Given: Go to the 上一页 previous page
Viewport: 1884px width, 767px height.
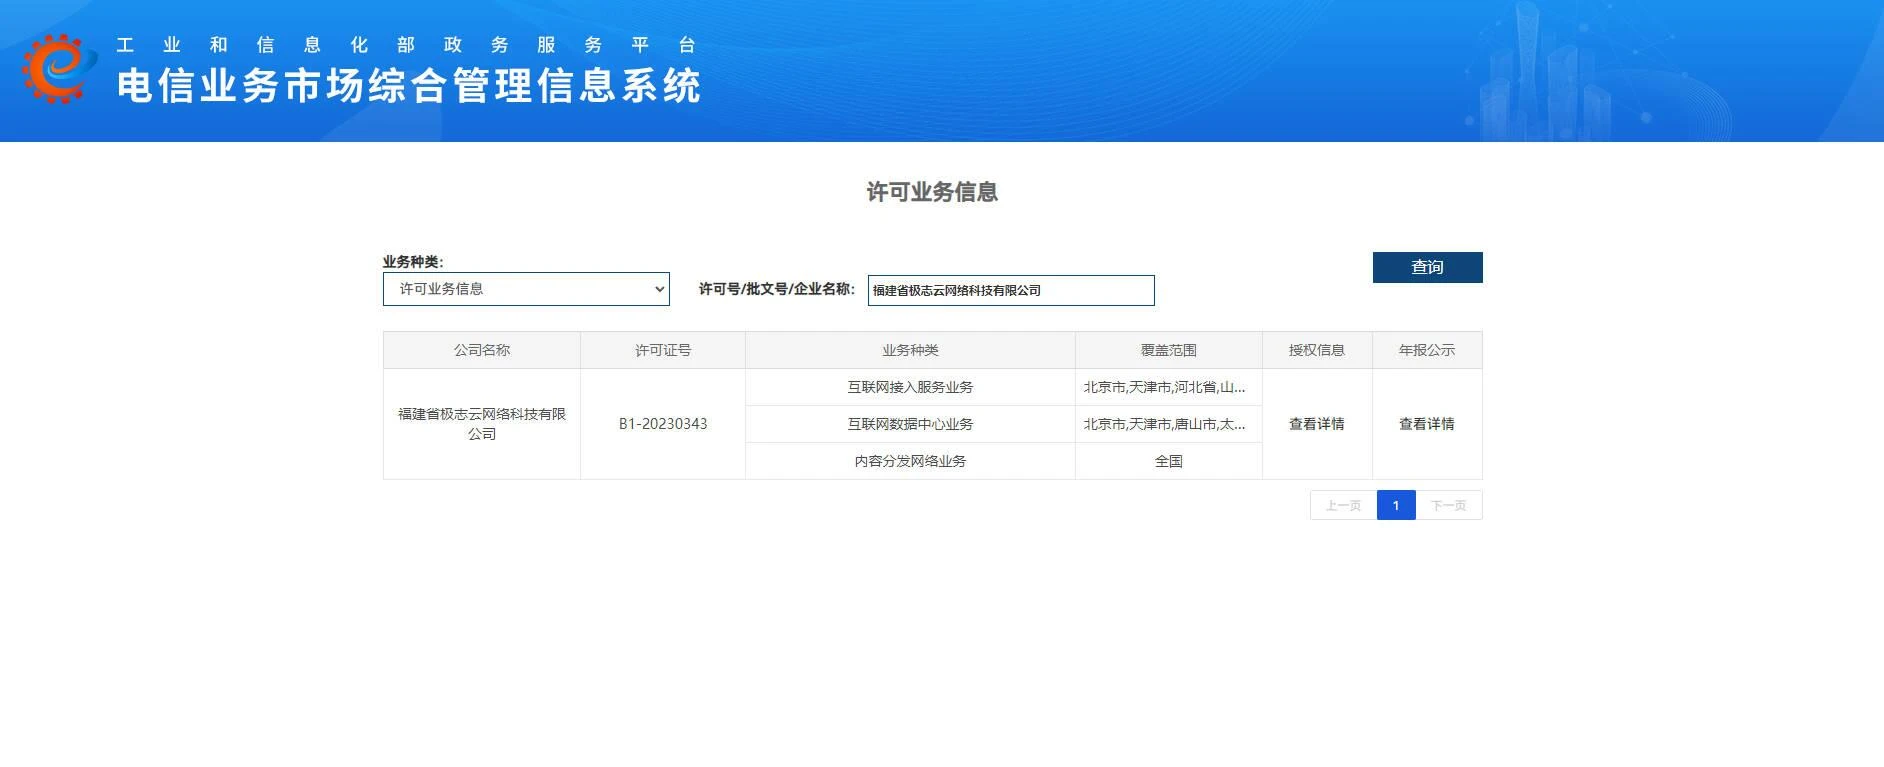Looking at the screenshot, I should [x=1343, y=506].
